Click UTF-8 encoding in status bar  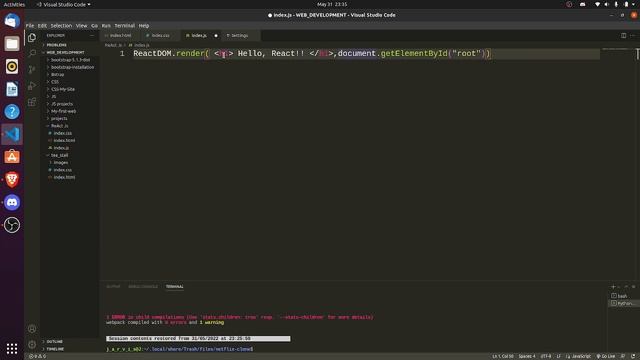click(546, 356)
